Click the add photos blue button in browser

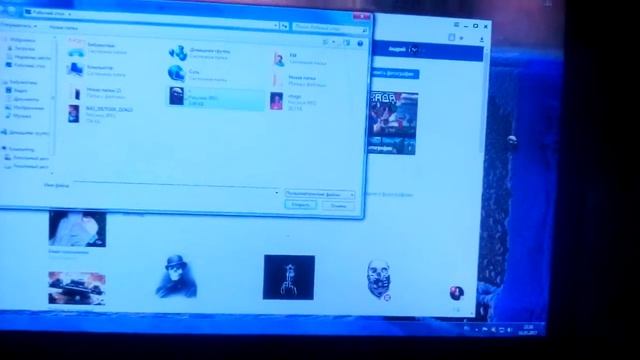395,74
